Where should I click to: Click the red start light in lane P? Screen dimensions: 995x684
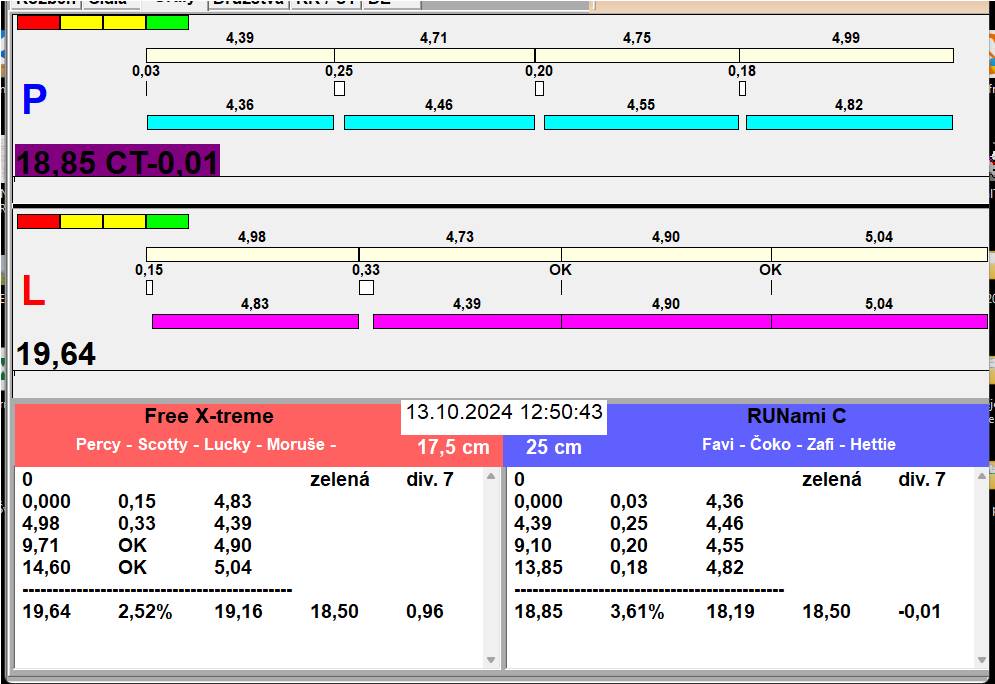pos(38,22)
